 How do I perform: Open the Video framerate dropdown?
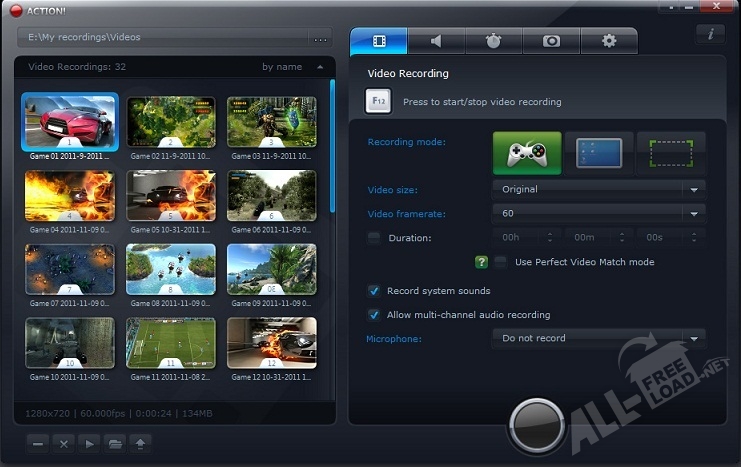point(598,213)
